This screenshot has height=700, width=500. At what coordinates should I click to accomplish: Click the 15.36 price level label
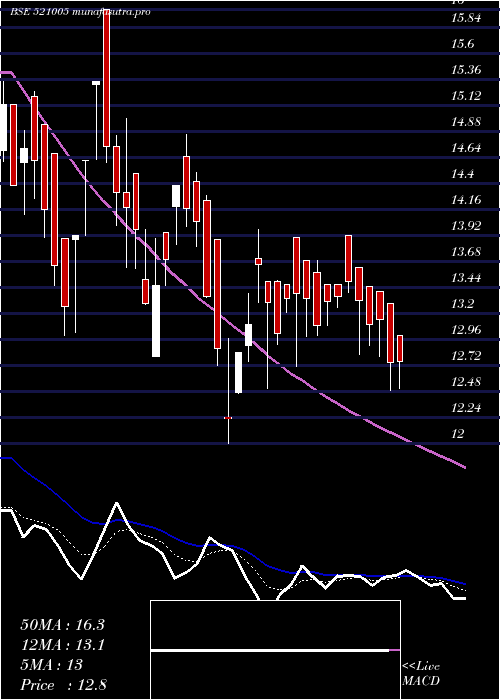click(467, 70)
